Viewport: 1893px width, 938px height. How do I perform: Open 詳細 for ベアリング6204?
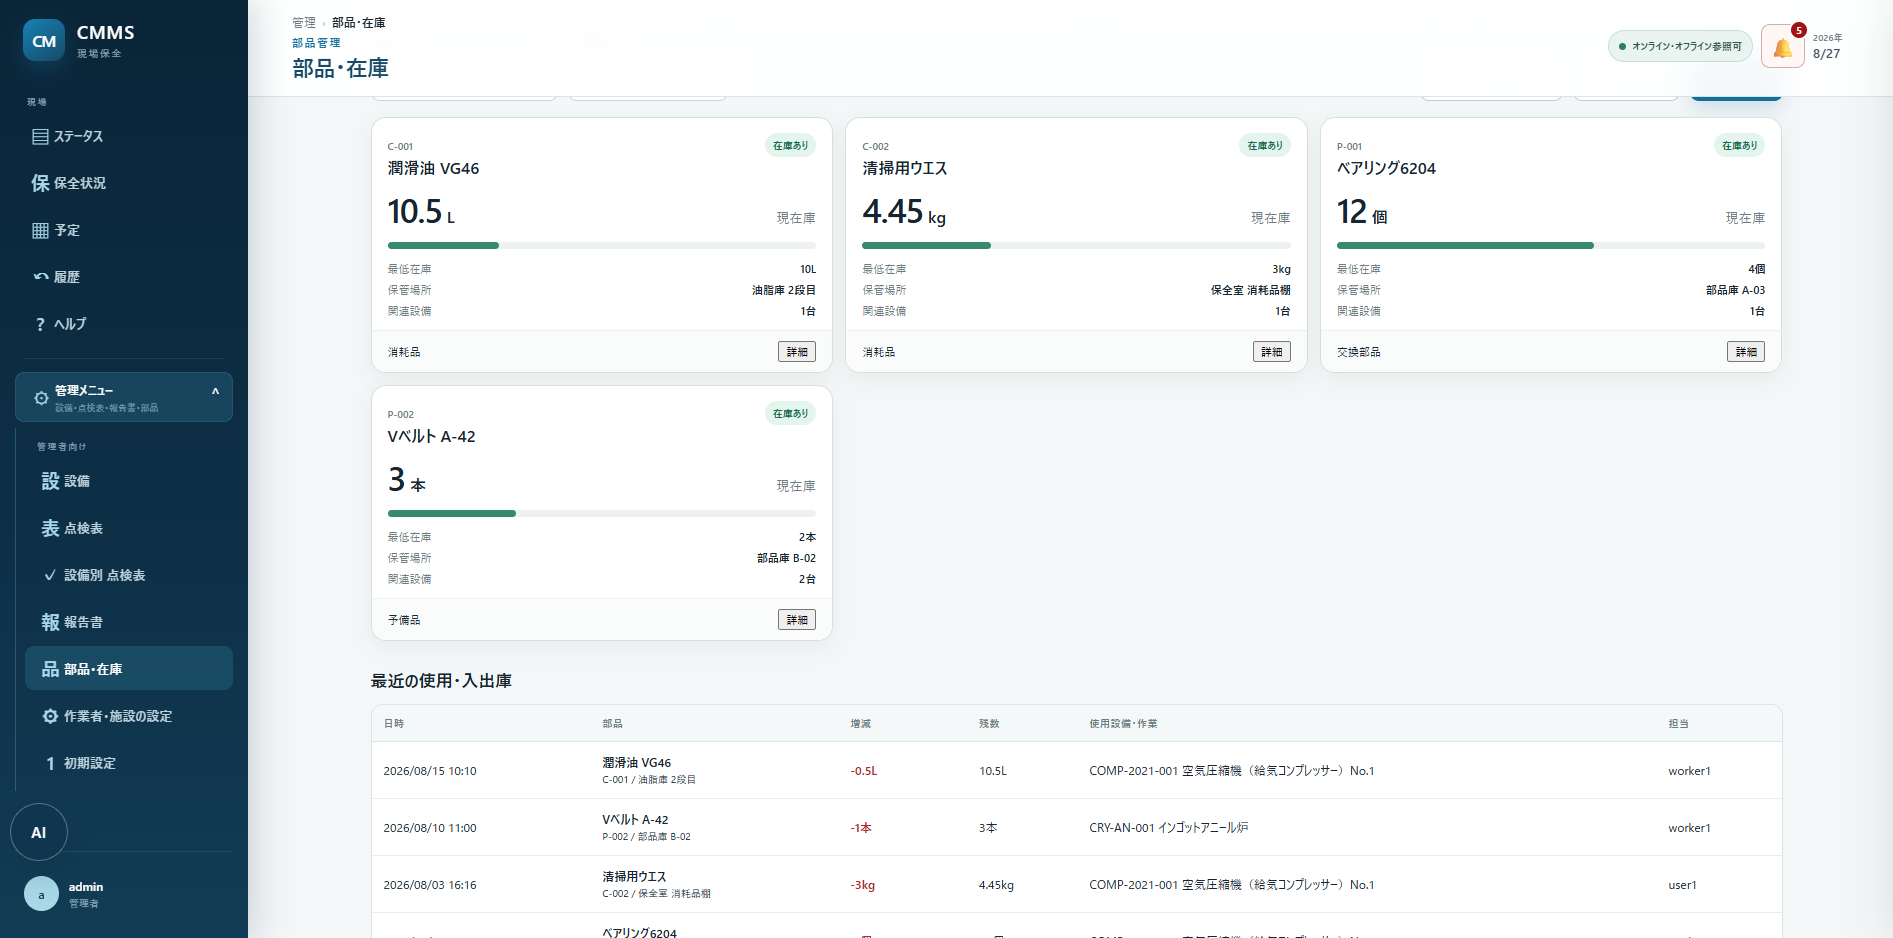[1746, 352]
